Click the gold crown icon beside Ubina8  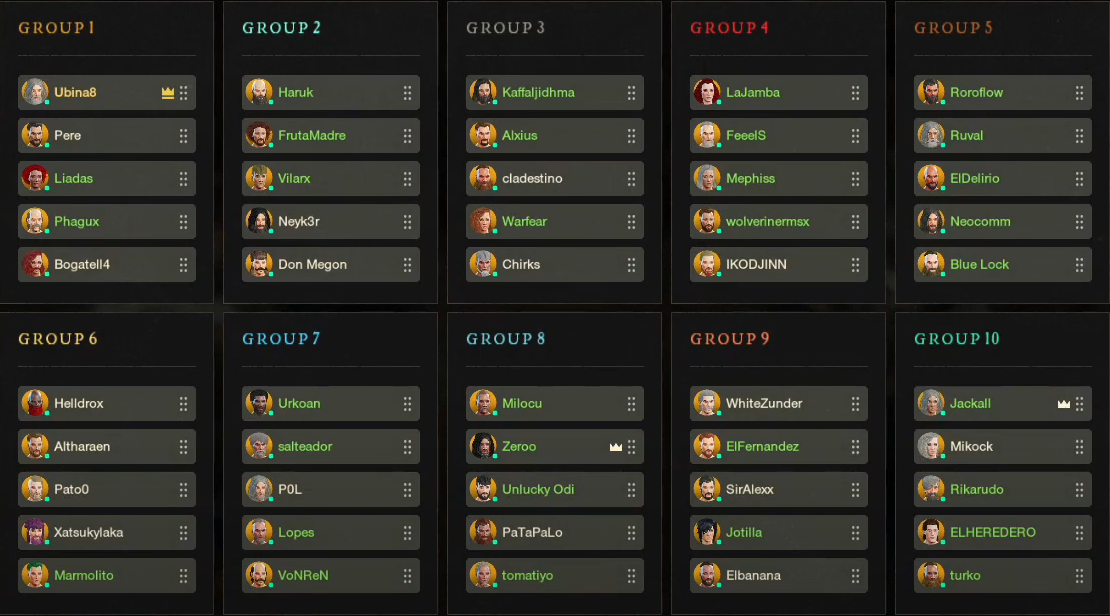point(168,93)
